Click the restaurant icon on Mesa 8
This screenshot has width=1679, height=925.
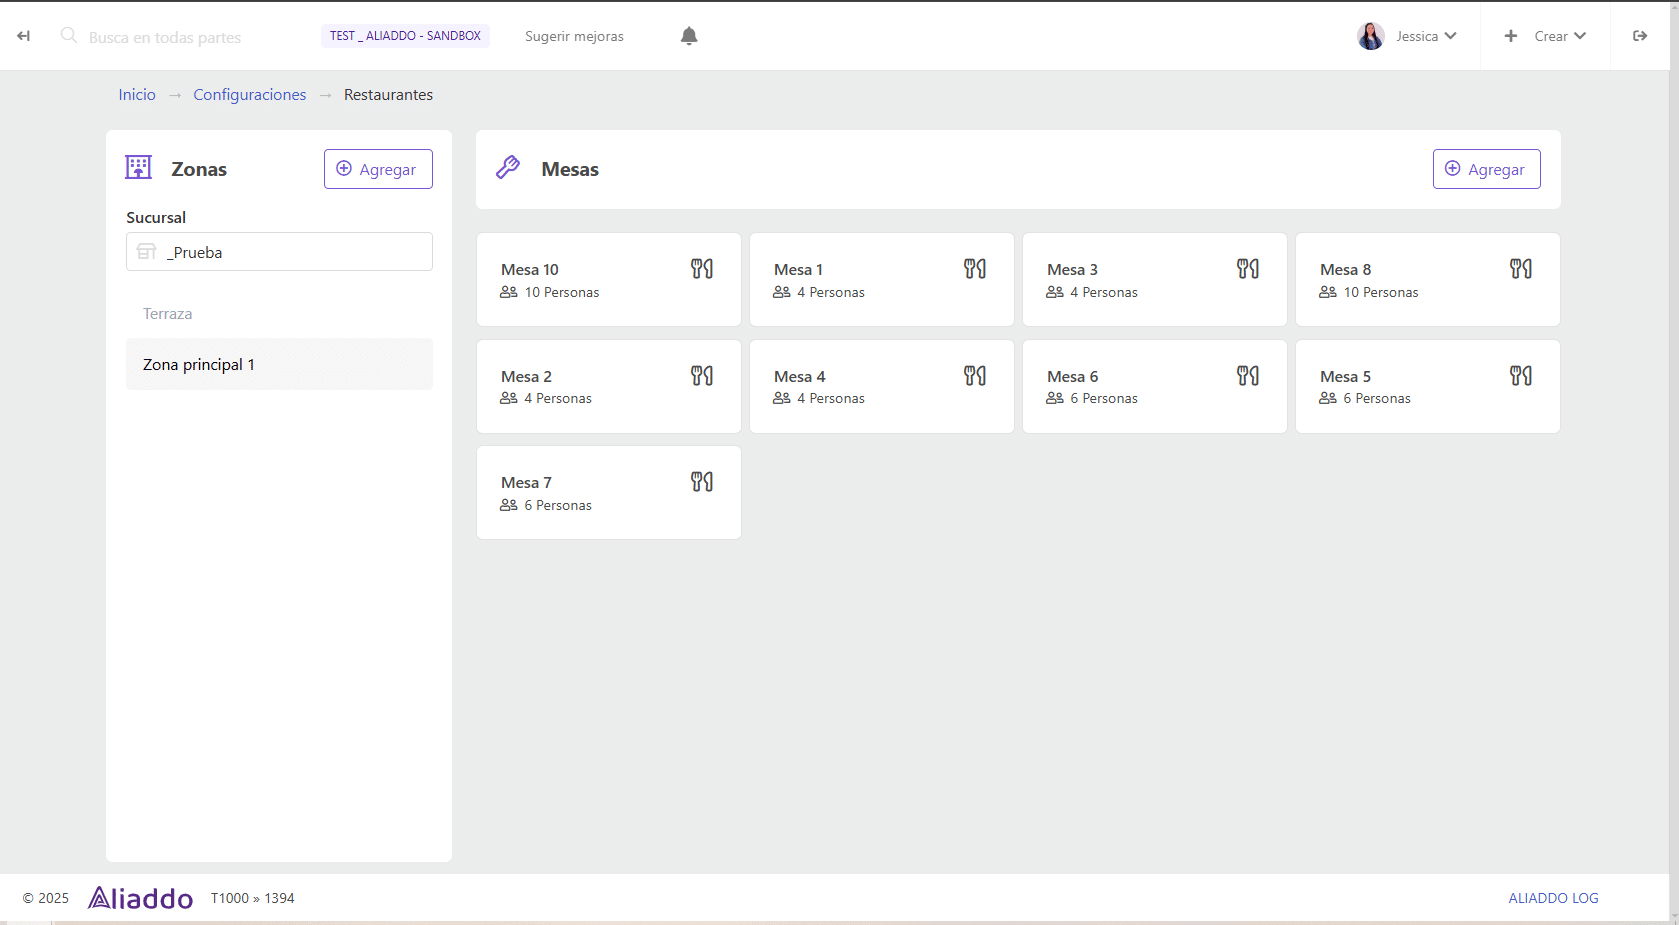[x=1520, y=269]
